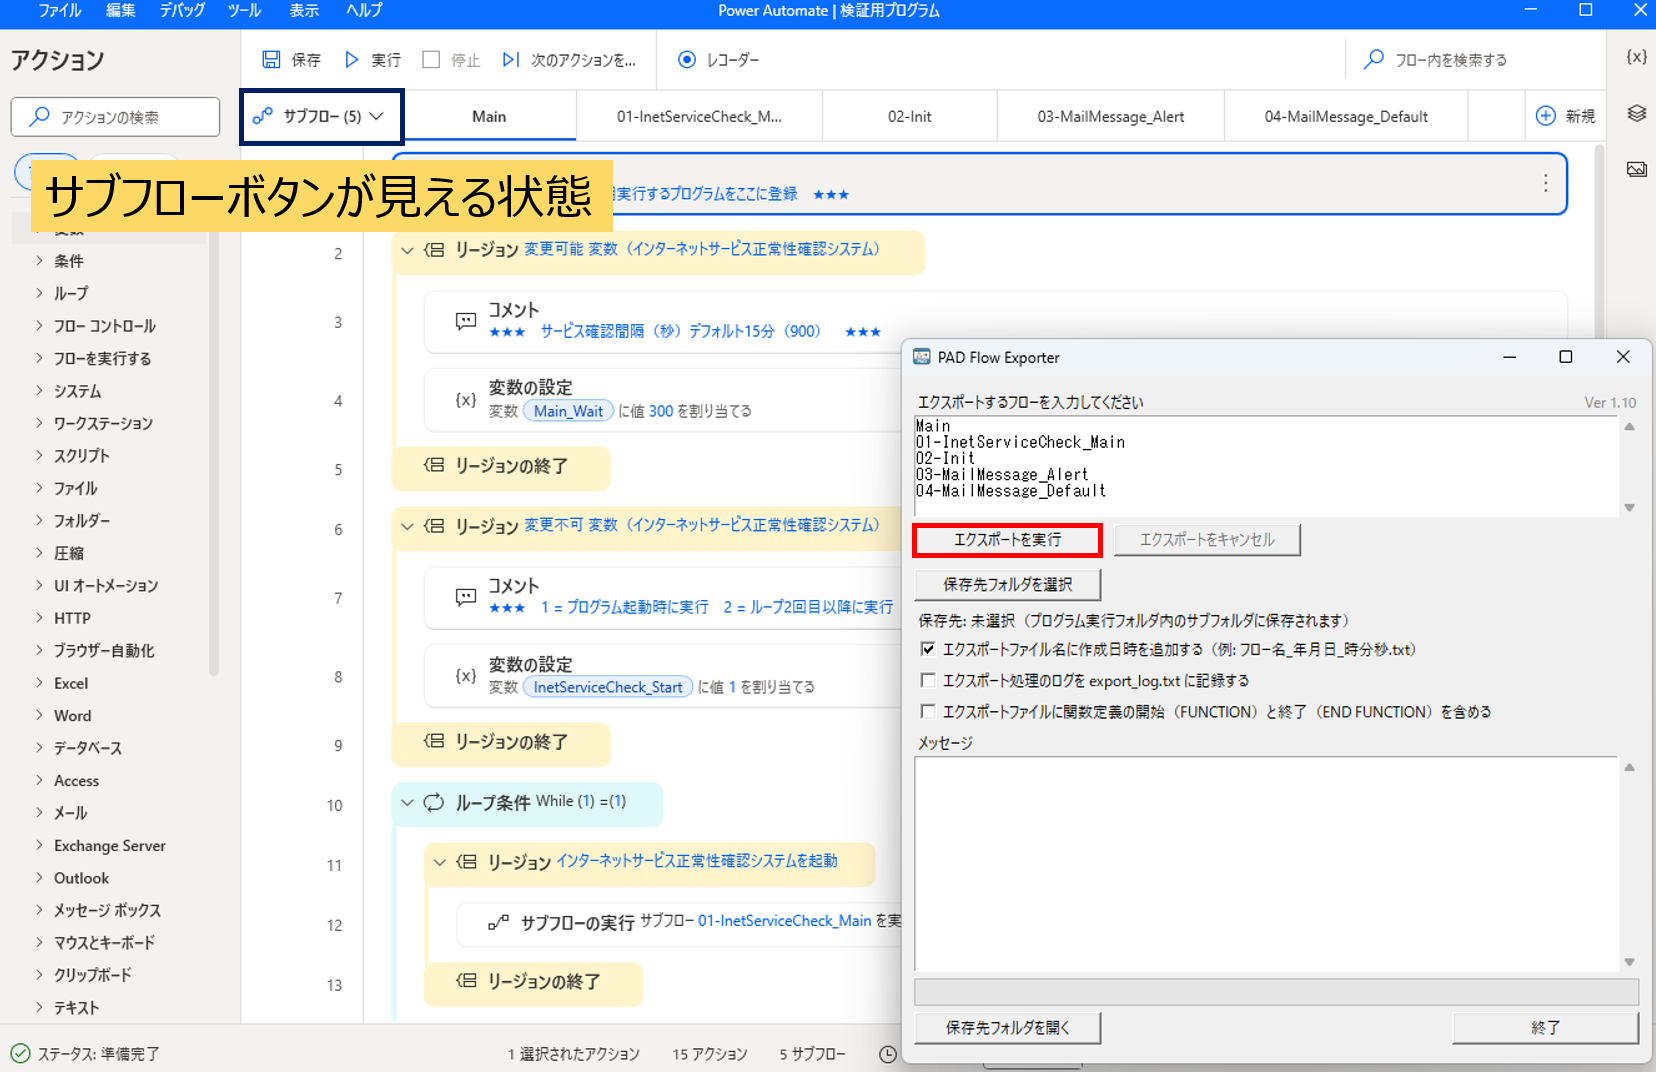Expand the Word action group

[39, 715]
